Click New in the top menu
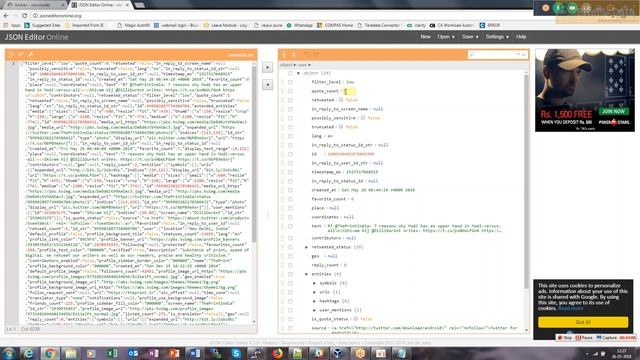 [425, 37]
